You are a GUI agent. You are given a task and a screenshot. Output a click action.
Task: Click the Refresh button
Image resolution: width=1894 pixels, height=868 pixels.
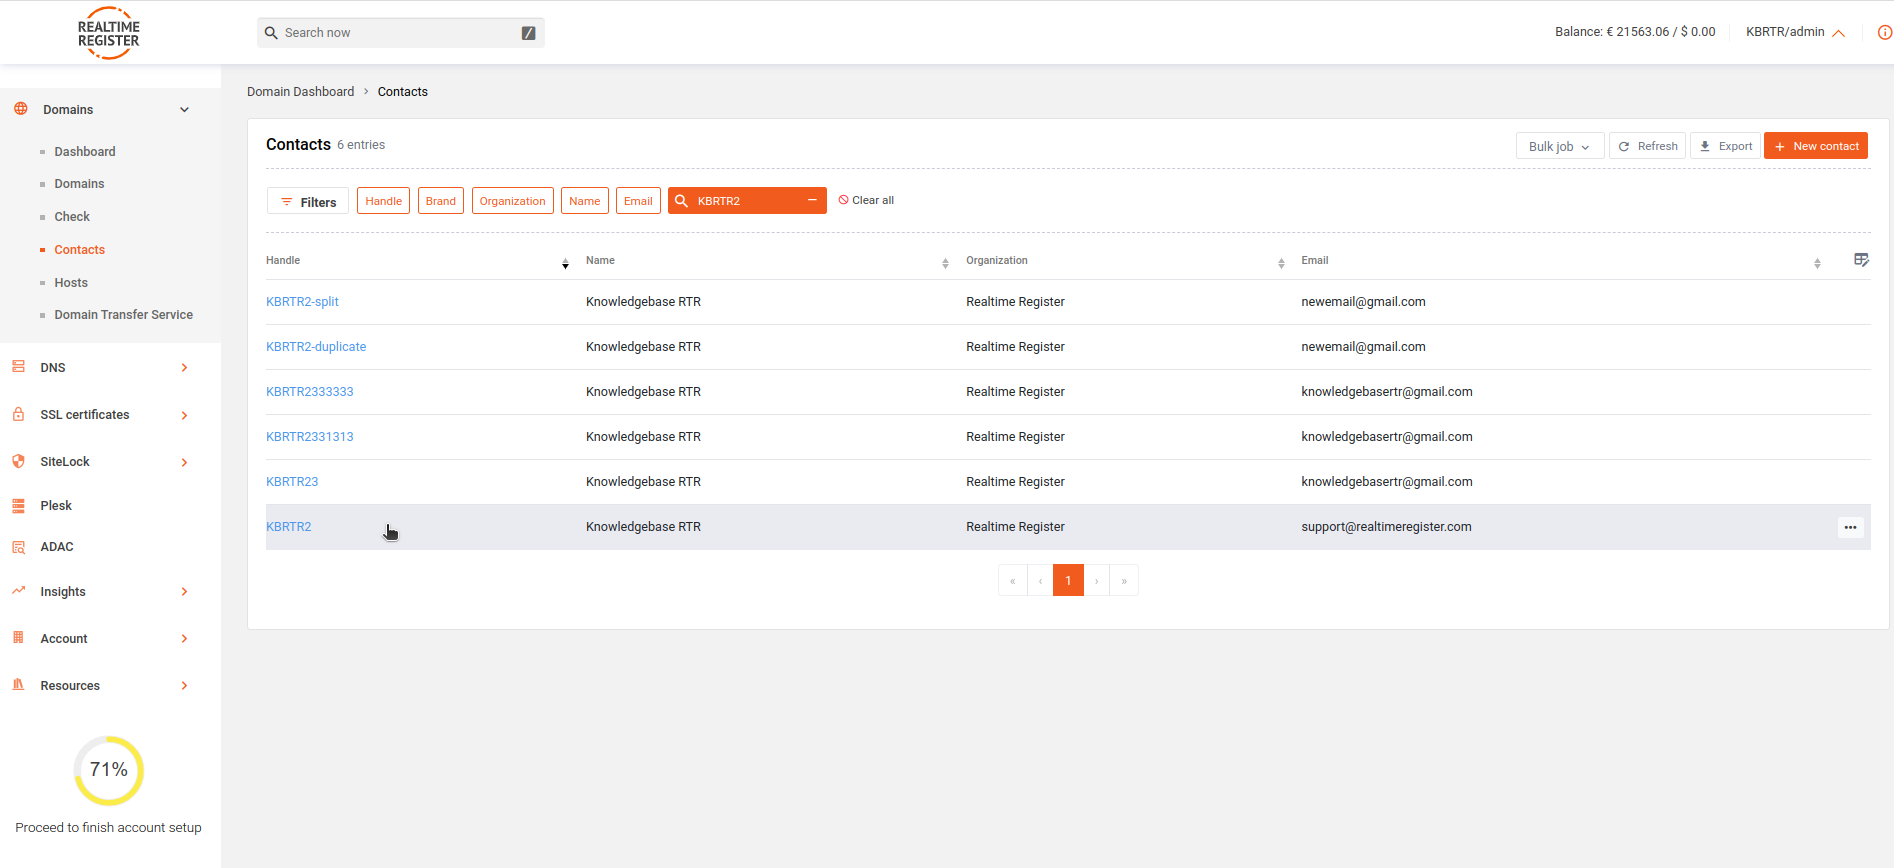[1647, 146]
